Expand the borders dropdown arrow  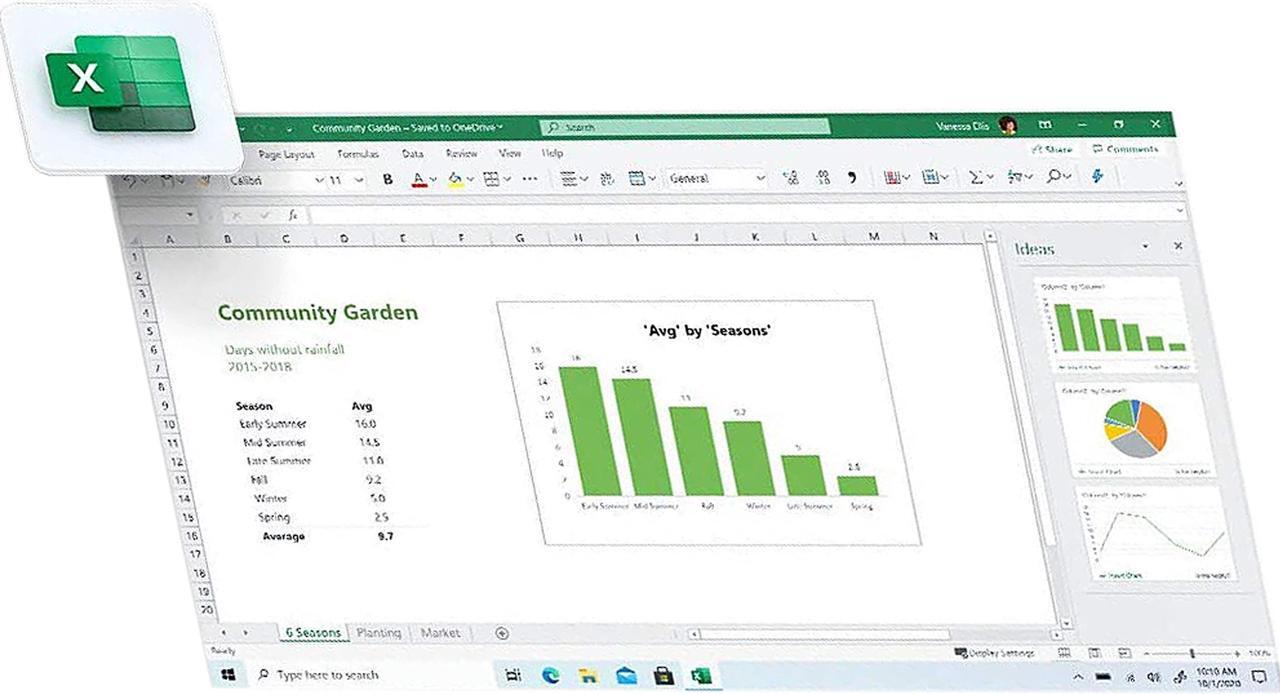pos(507,181)
